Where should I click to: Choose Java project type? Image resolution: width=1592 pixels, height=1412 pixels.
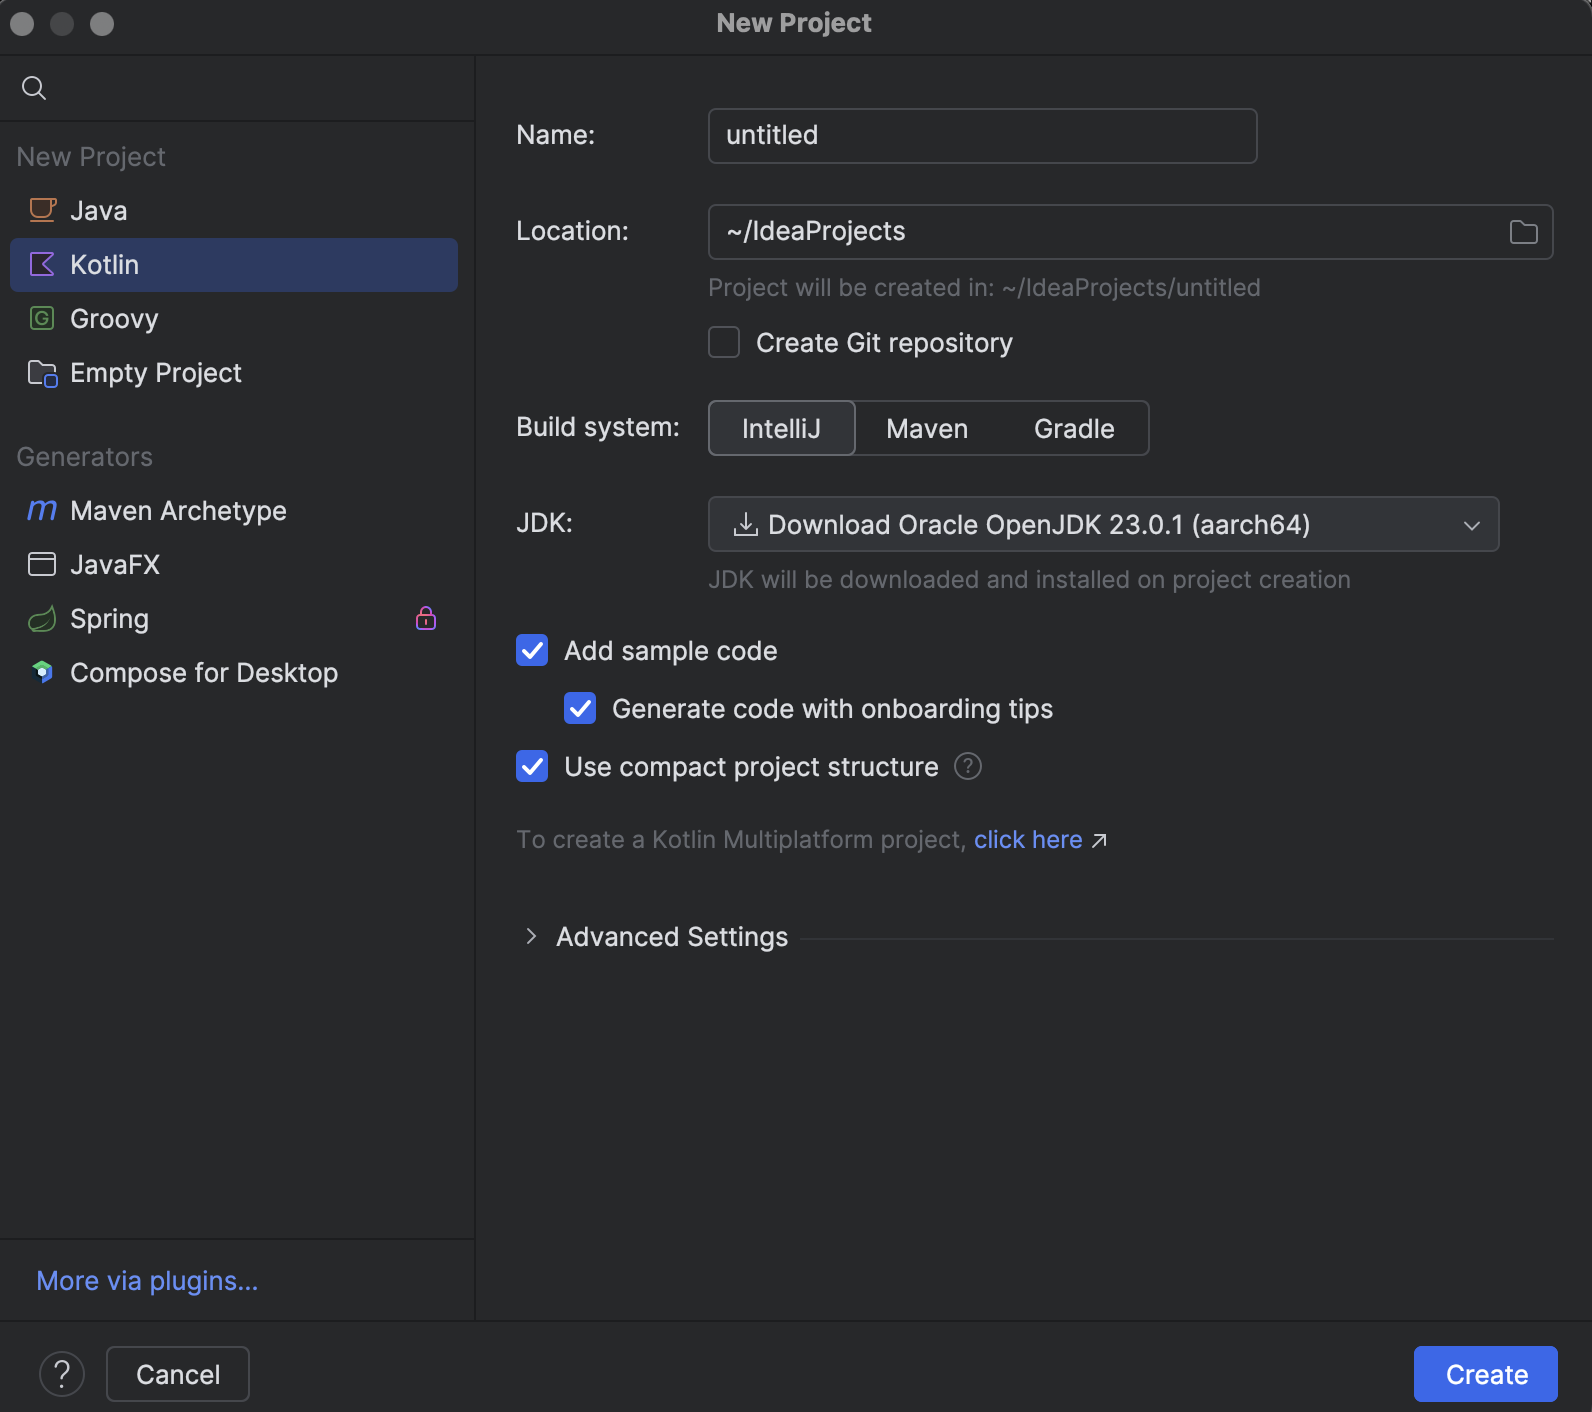pos(234,210)
